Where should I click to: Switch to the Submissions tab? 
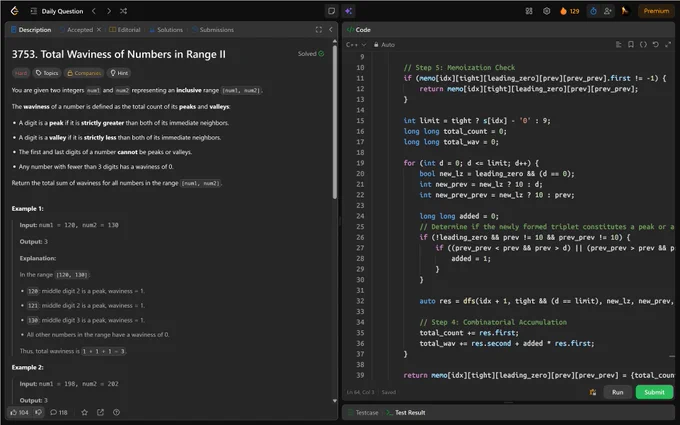click(212, 30)
